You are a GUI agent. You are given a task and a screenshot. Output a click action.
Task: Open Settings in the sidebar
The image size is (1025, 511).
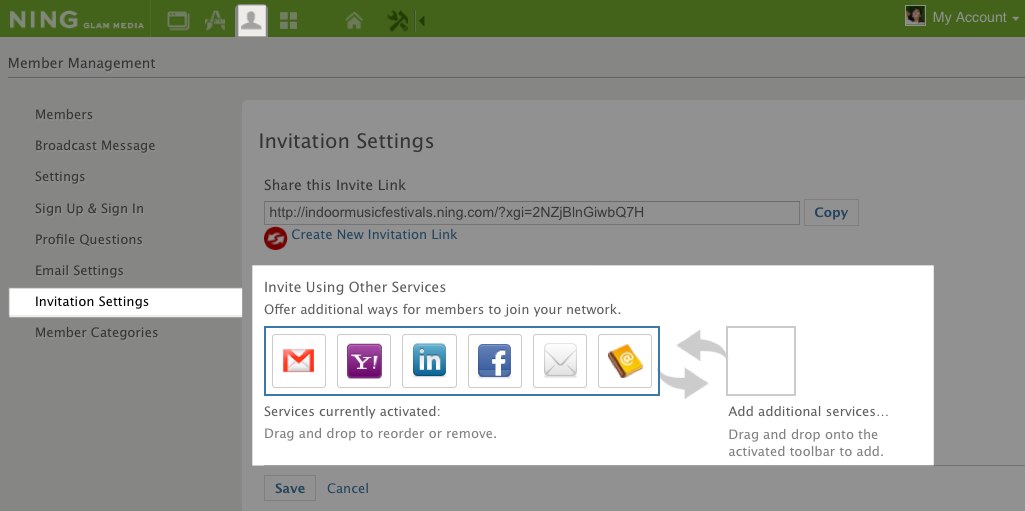pyautogui.click(x=60, y=177)
